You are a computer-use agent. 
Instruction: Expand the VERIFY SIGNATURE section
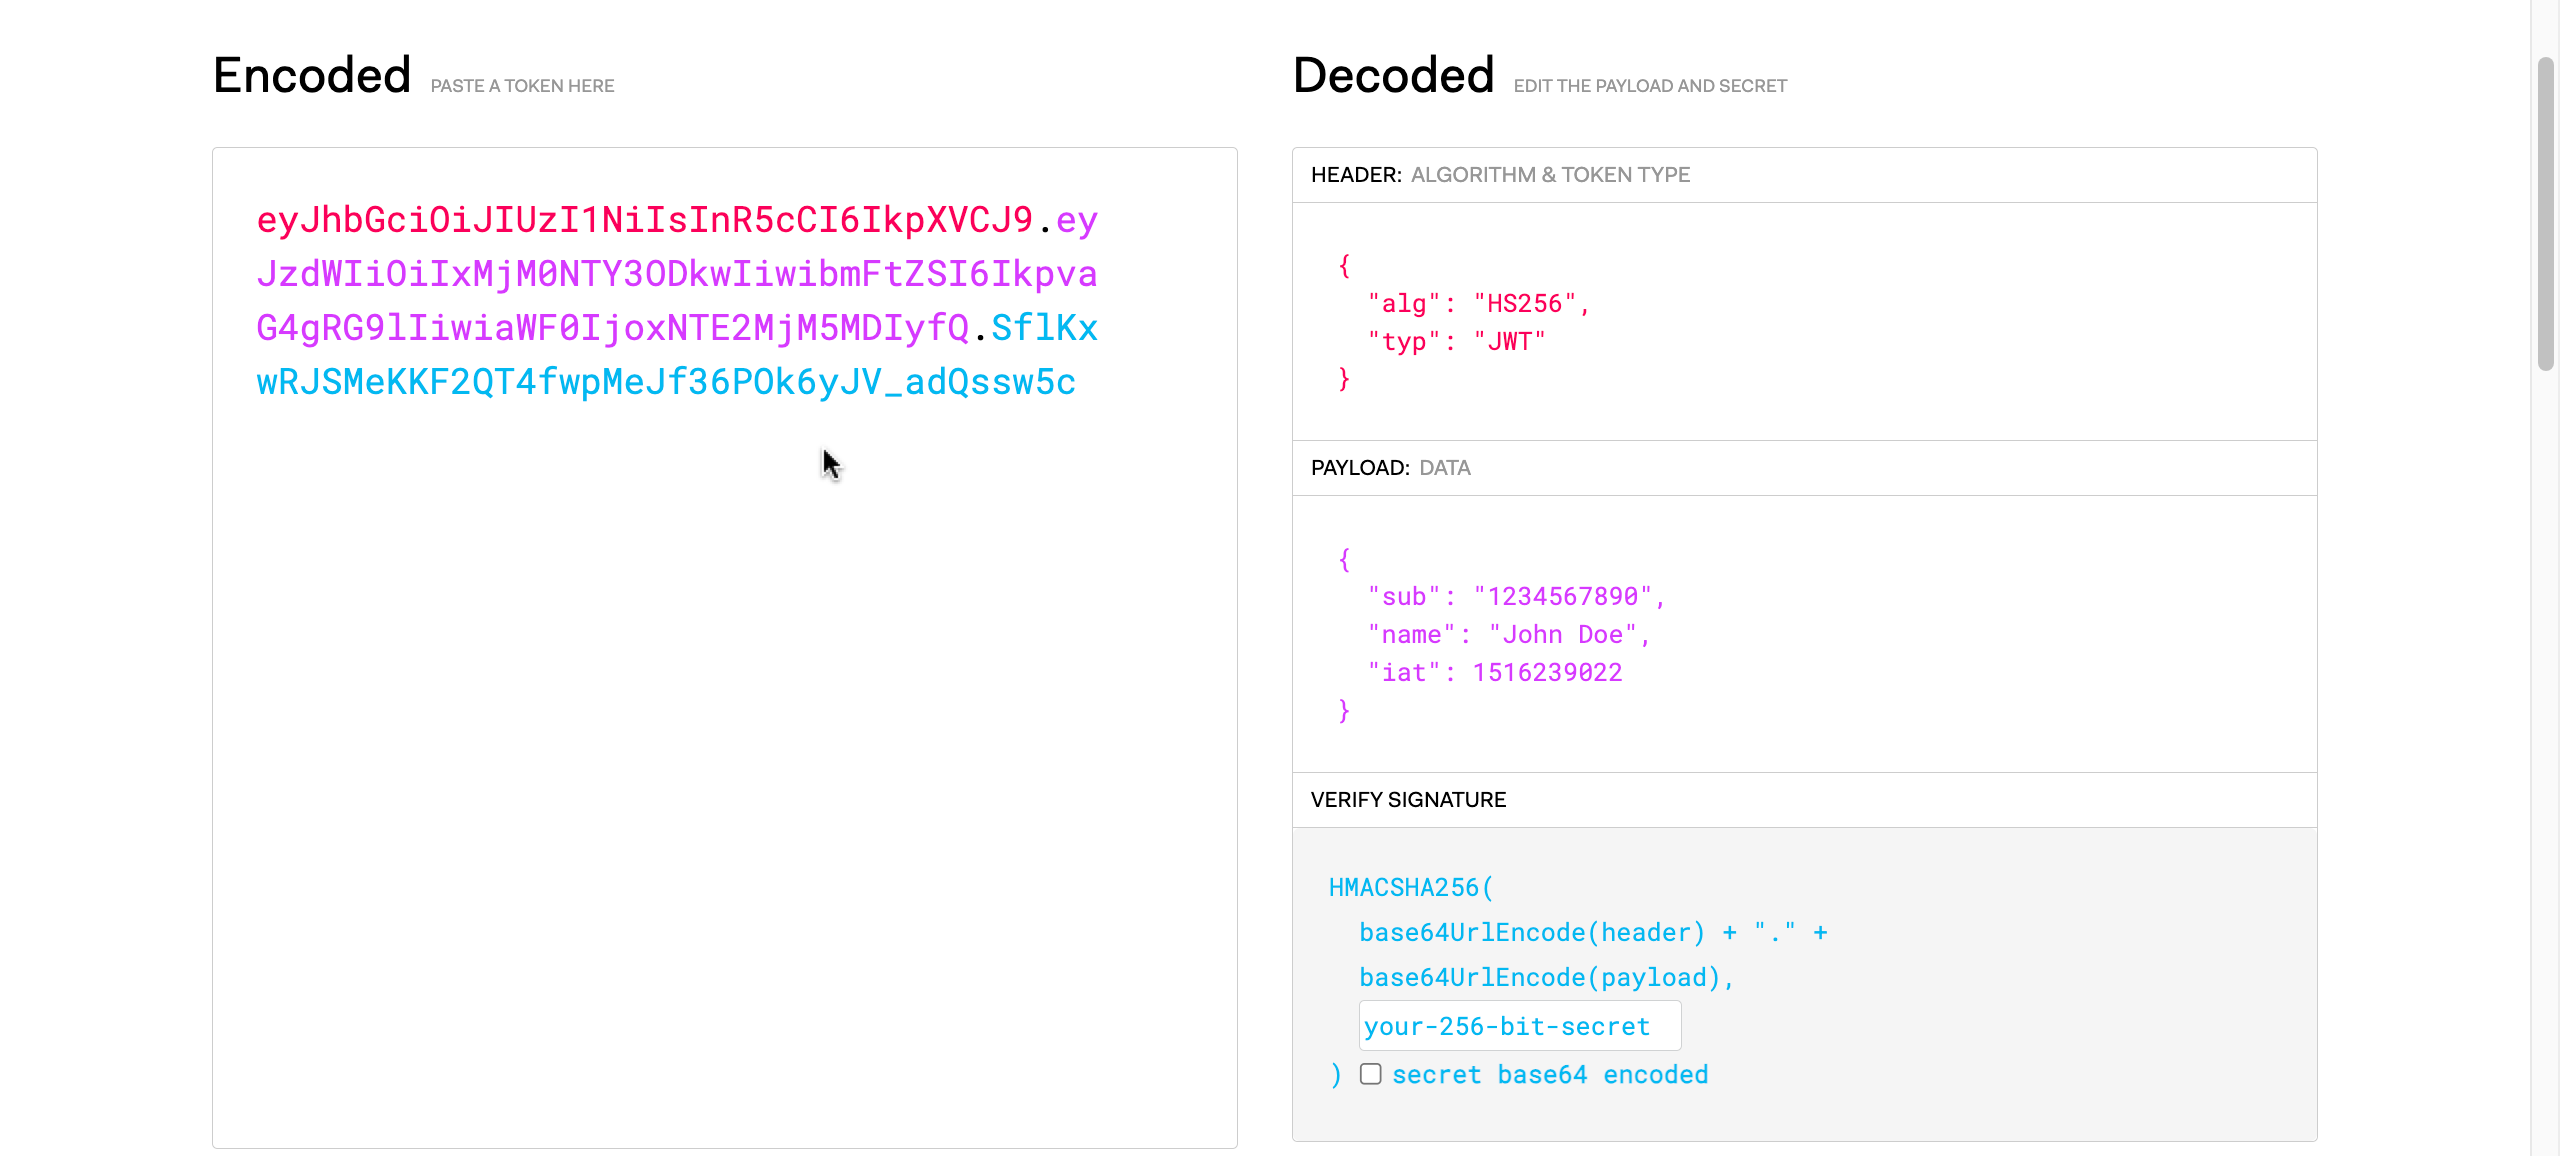(1407, 798)
